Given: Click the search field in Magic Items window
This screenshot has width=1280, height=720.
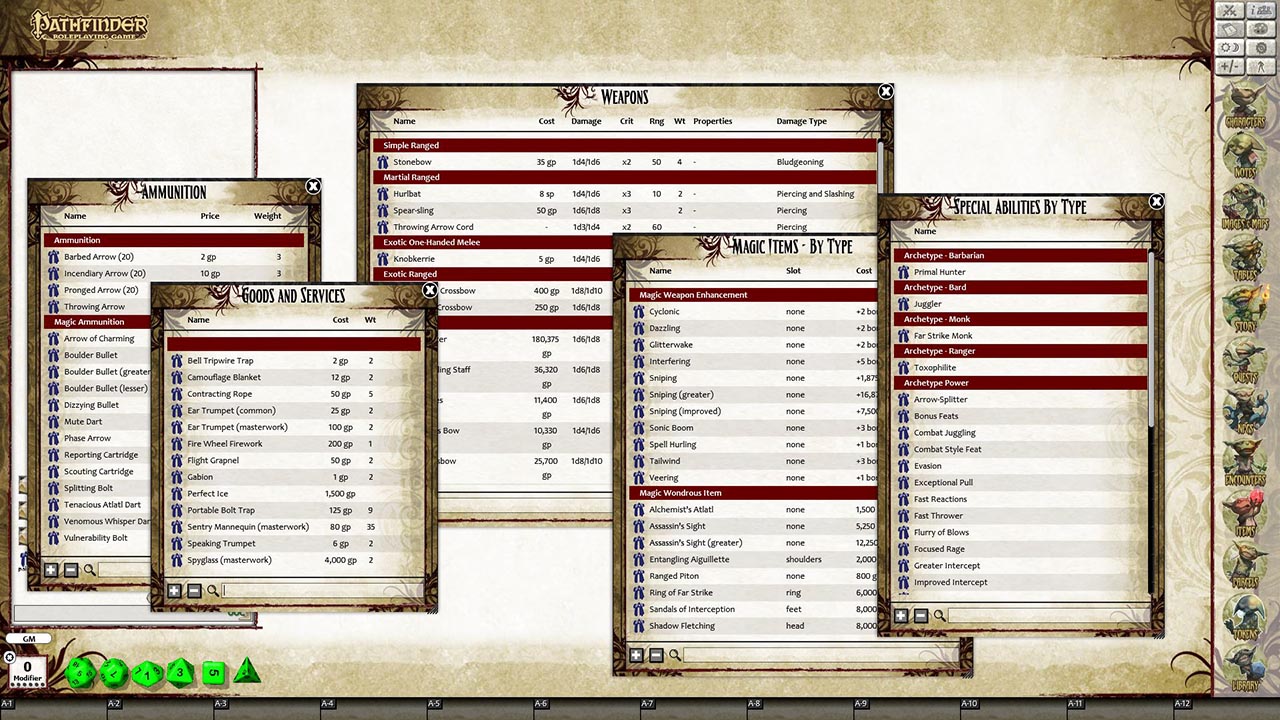Looking at the screenshot, I should click(x=818, y=655).
